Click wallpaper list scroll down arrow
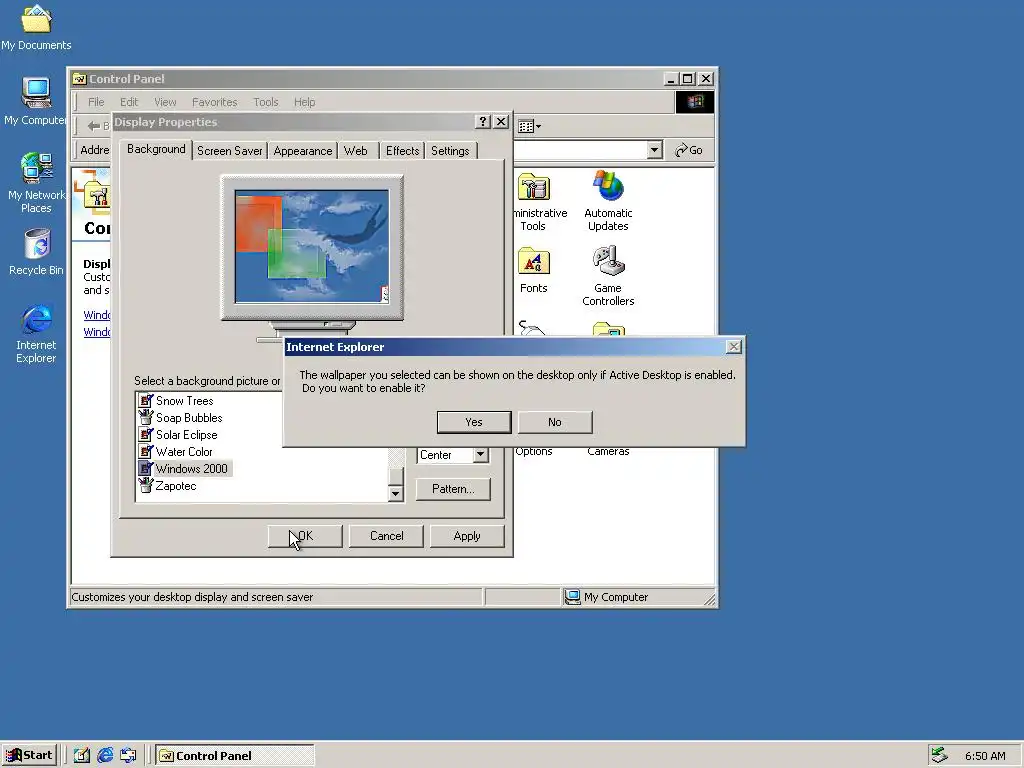This screenshot has height=768, width=1024. 395,494
